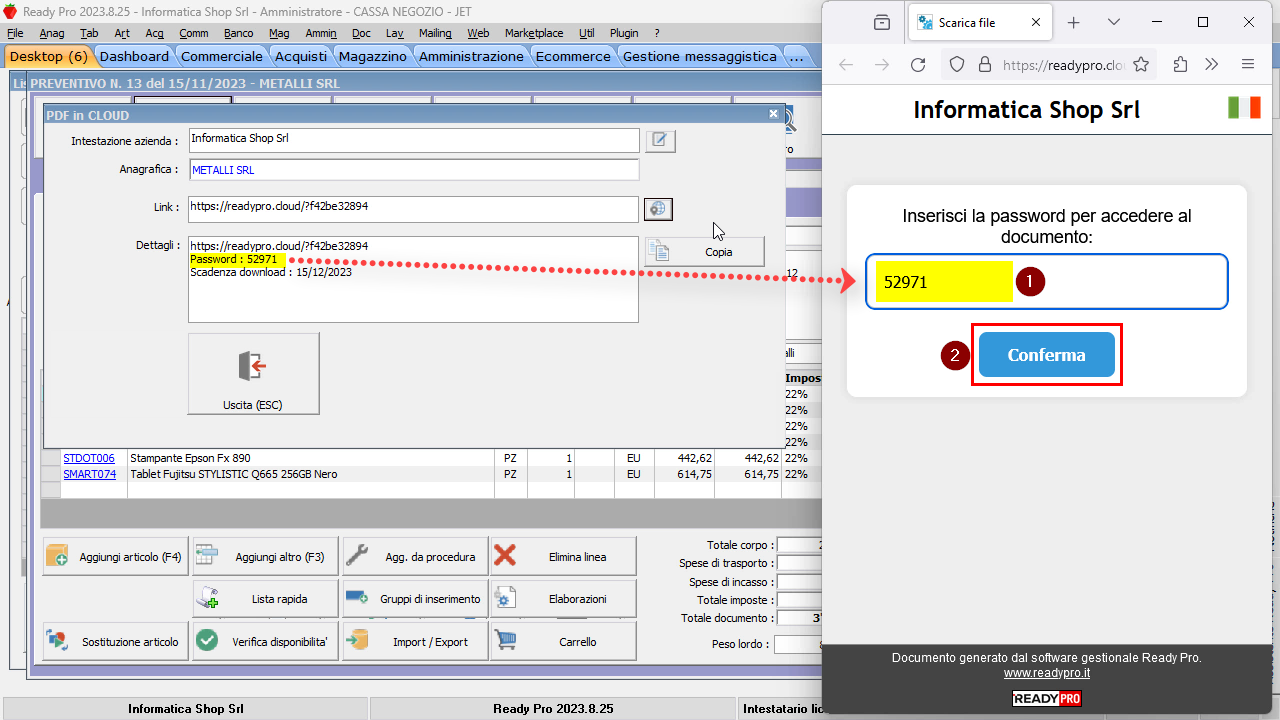Image resolution: width=1280 pixels, height=720 pixels.
Task: Open the Plugin menu
Action: click(x=624, y=33)
